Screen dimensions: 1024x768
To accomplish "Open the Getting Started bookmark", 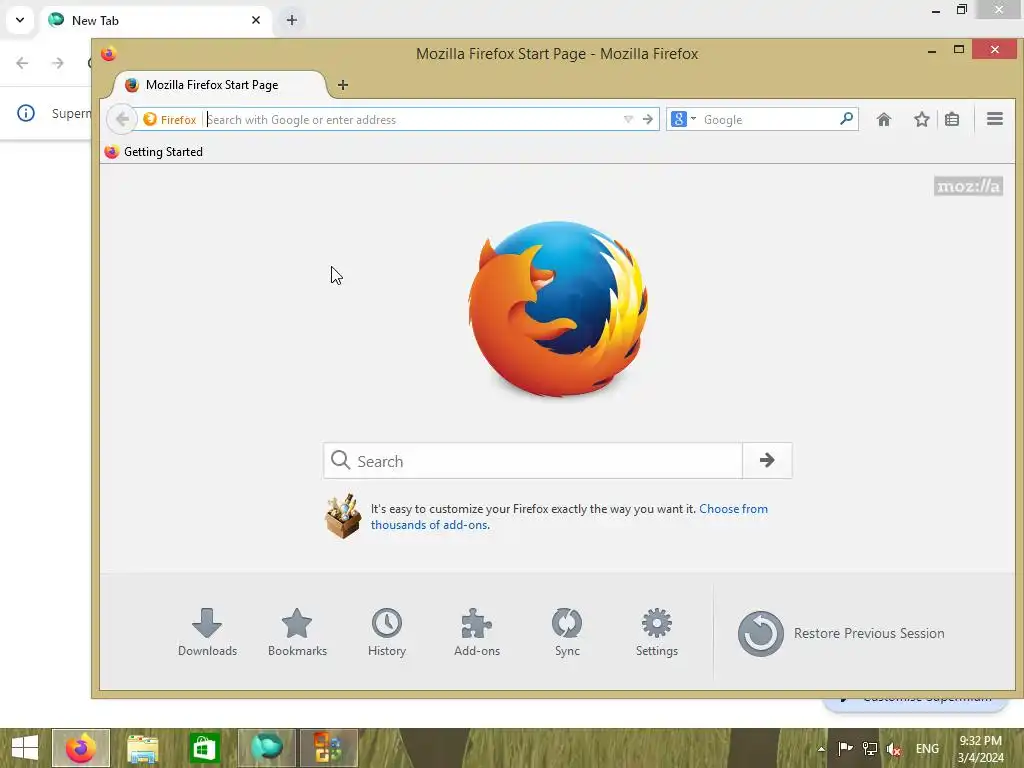I will point(153,152).
